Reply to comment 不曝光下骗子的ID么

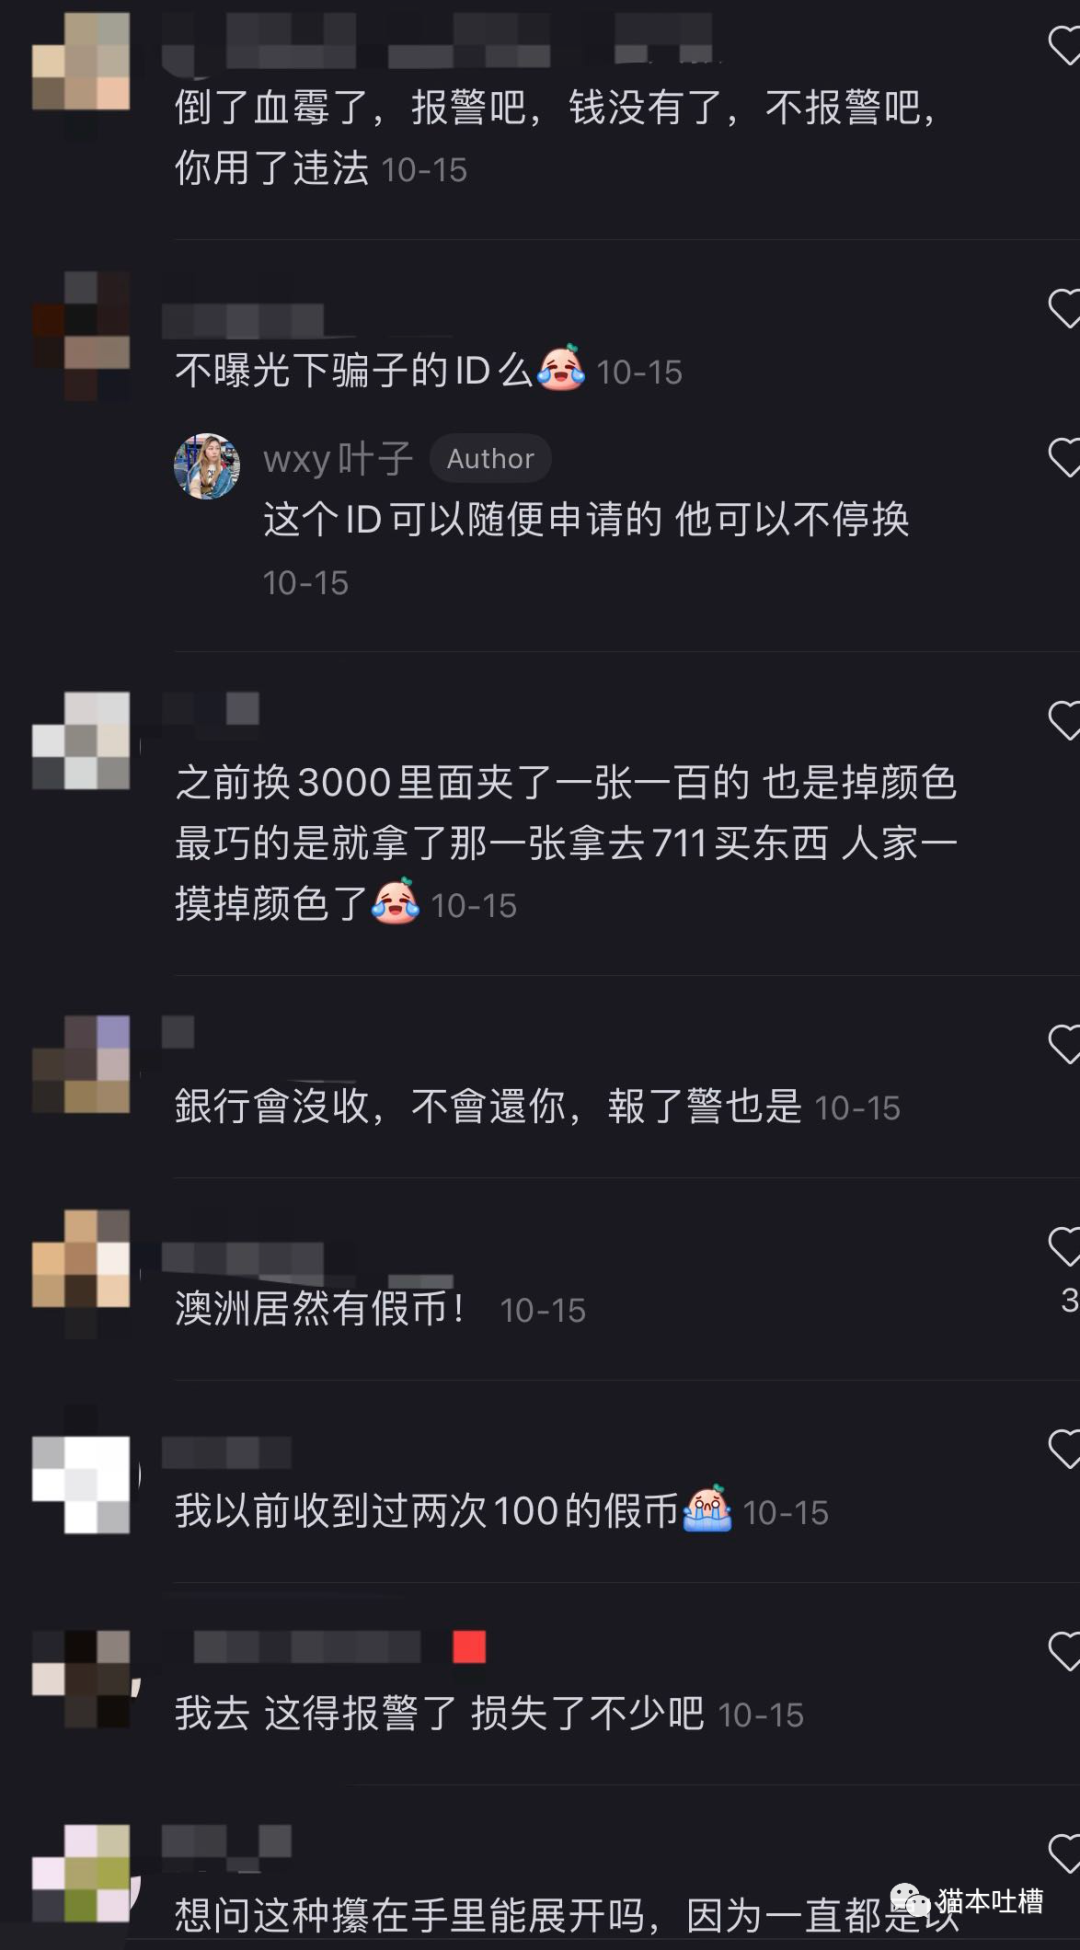coord(353,371)
